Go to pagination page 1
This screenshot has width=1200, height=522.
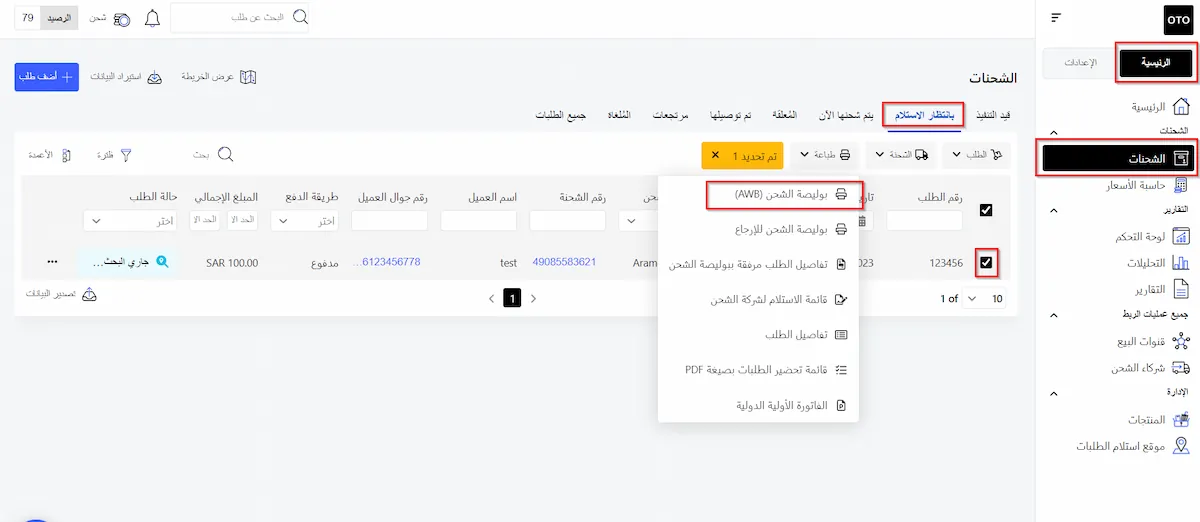click(512, 298)
